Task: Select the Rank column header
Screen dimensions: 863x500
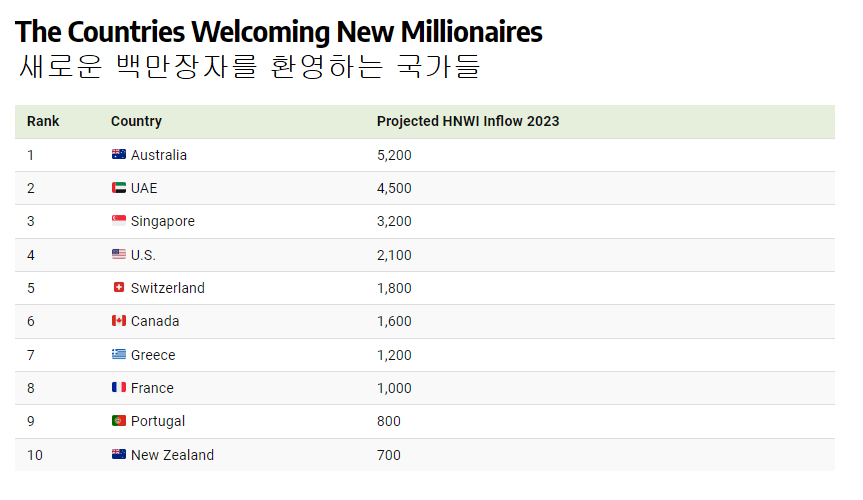Action: pos(43,121)
